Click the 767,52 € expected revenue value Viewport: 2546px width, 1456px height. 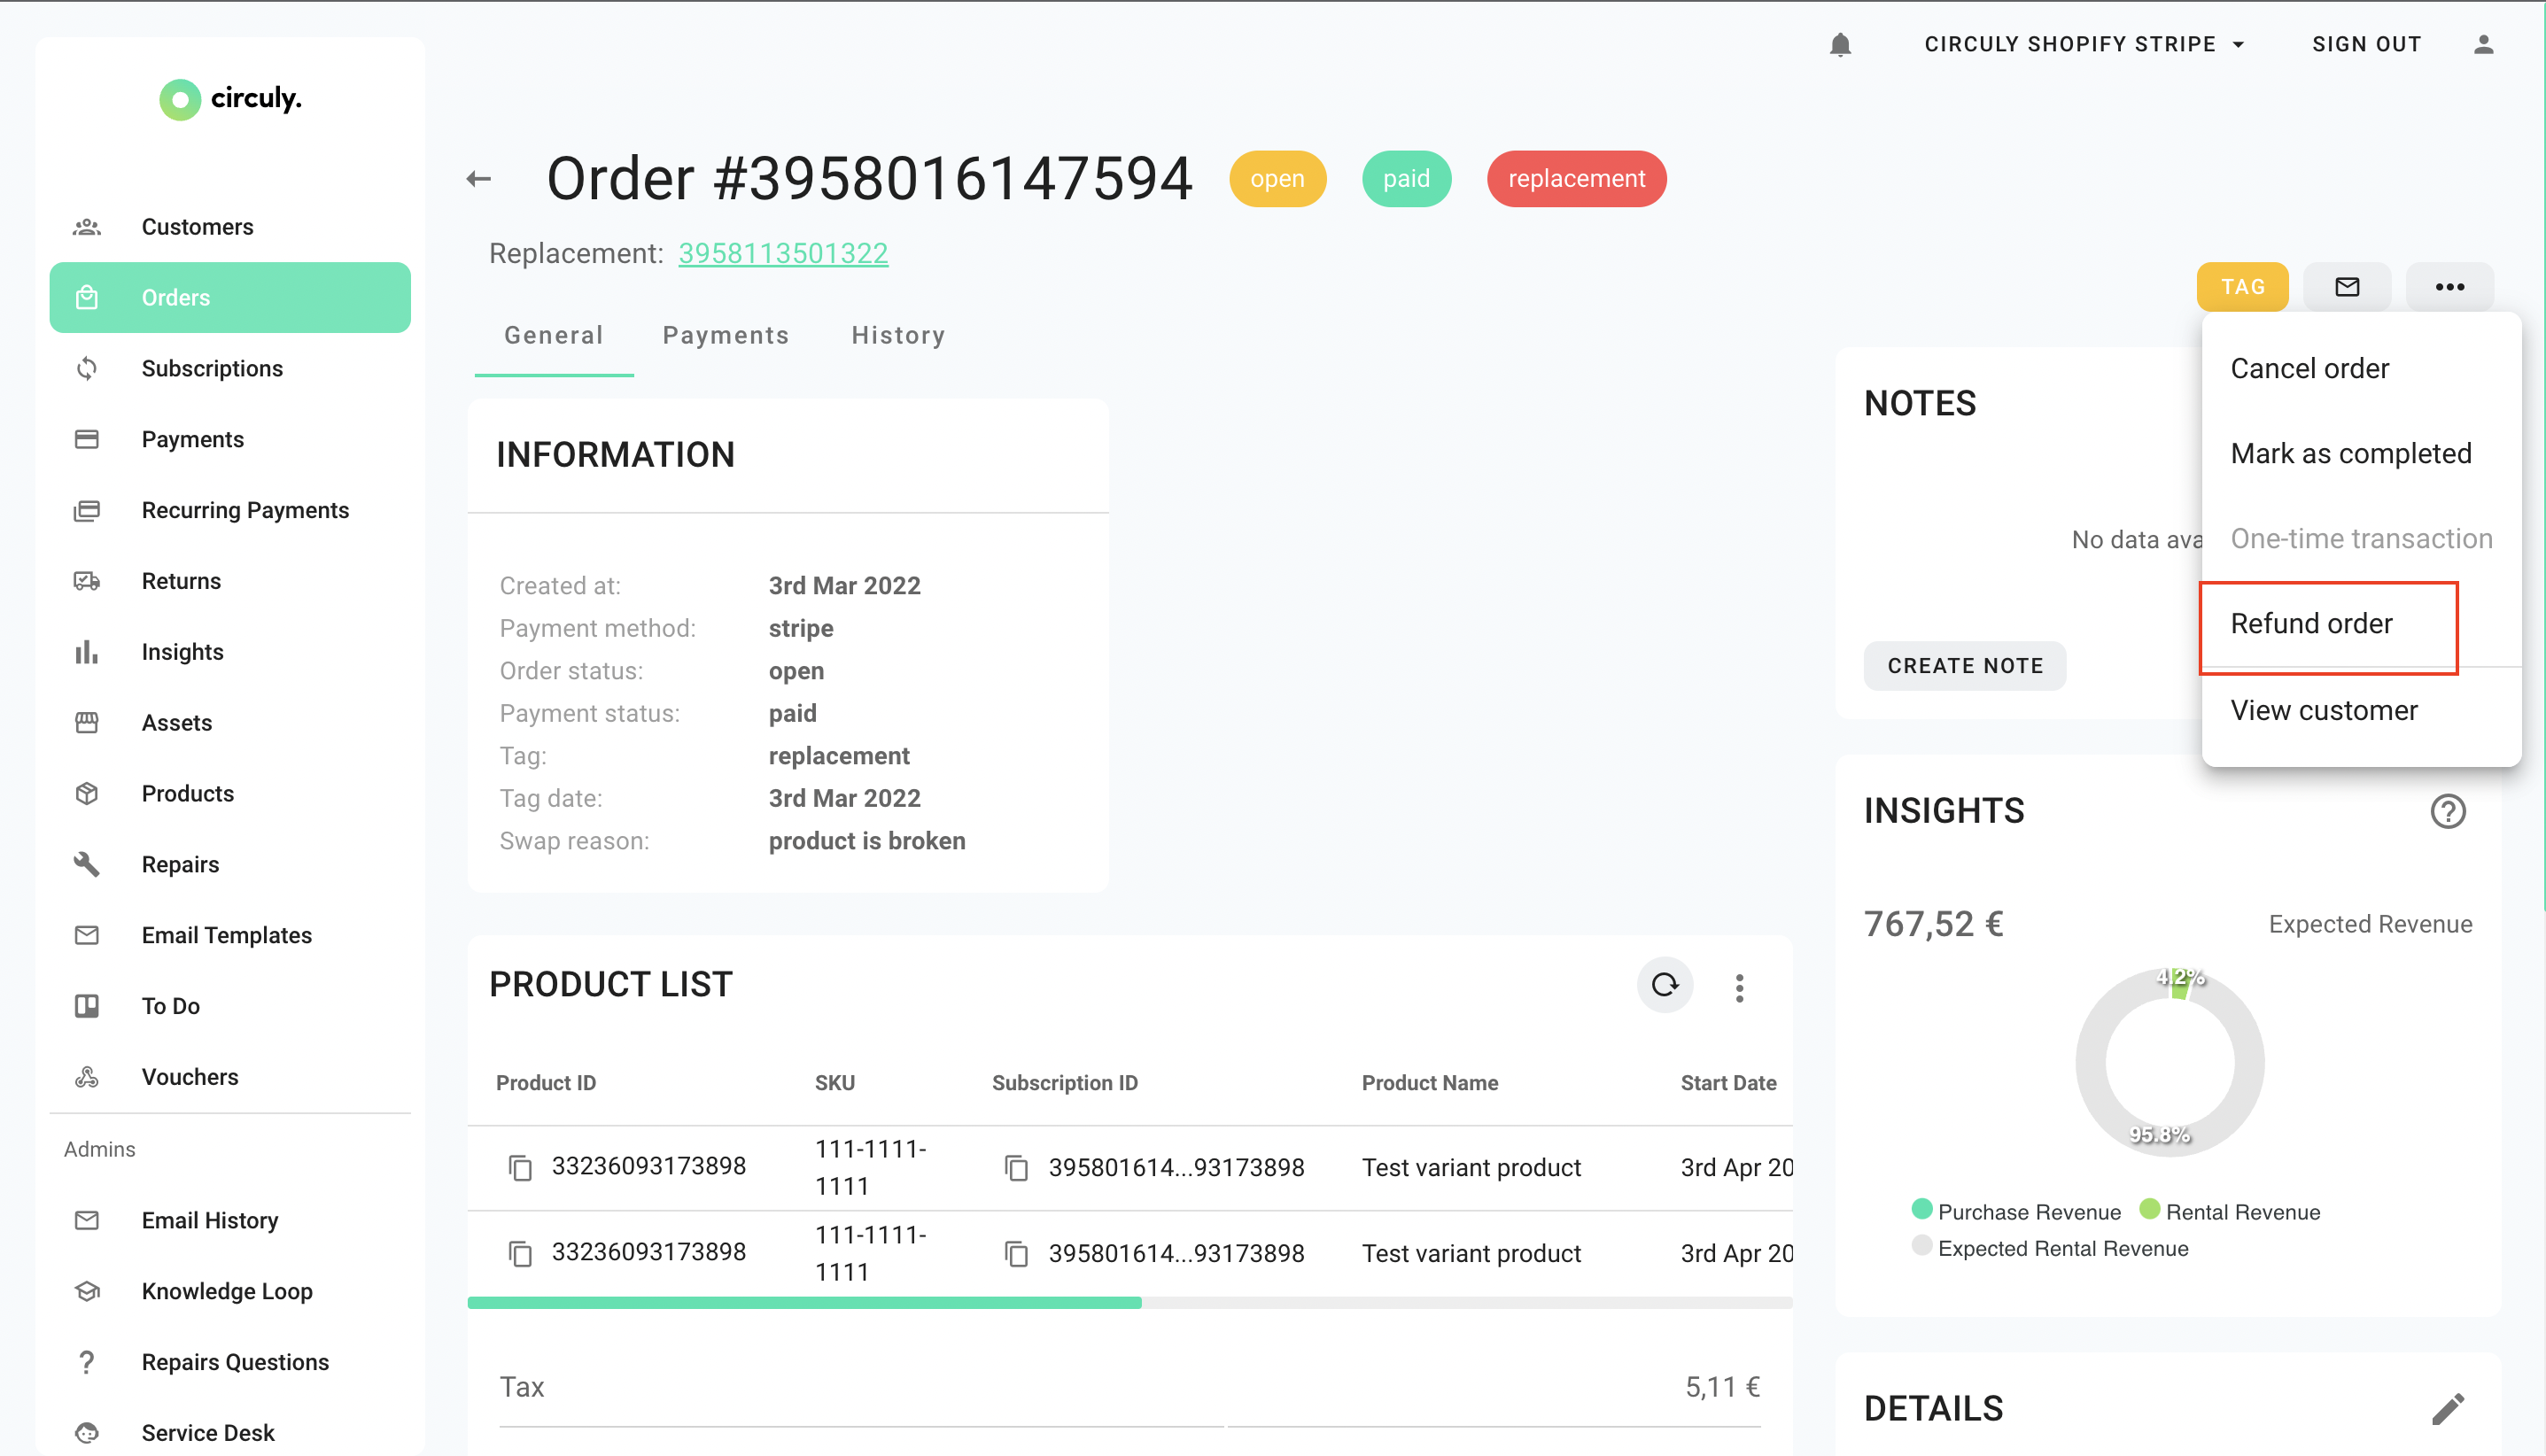[1933, 924]
